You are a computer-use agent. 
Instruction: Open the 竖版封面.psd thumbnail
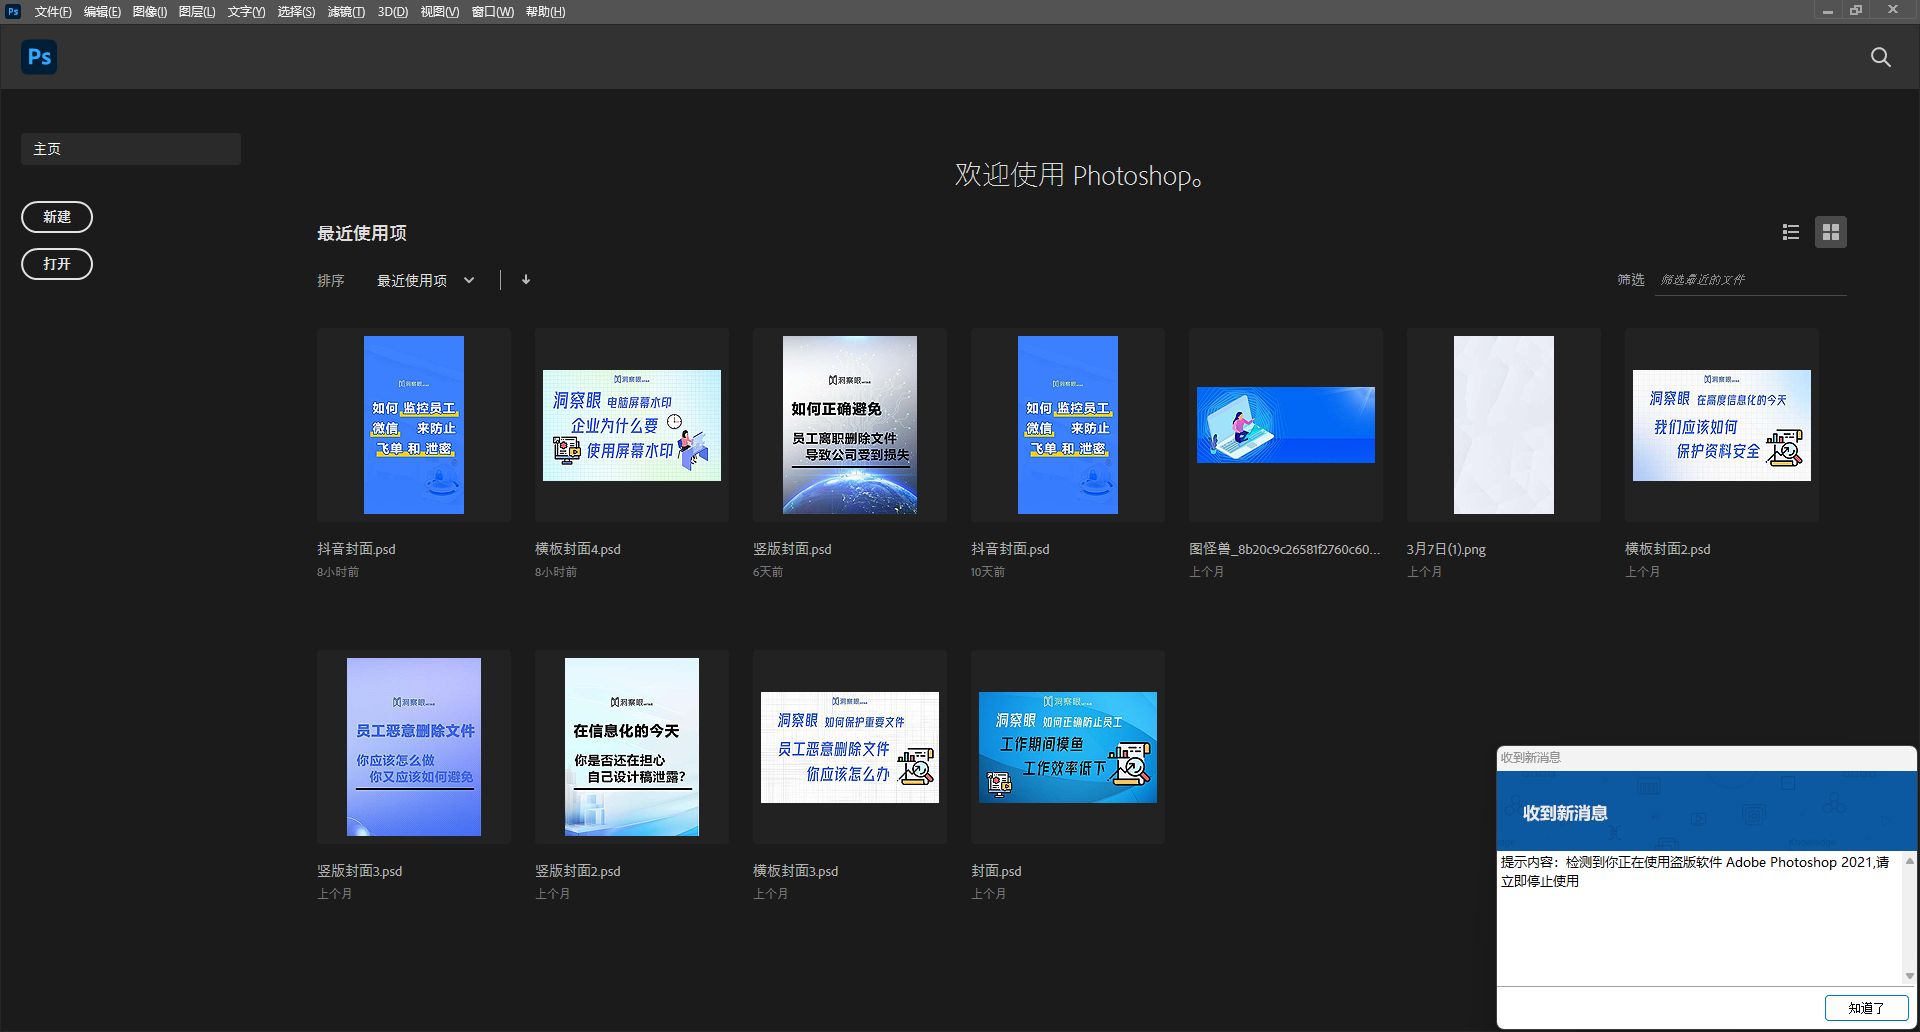pos(850,425)
